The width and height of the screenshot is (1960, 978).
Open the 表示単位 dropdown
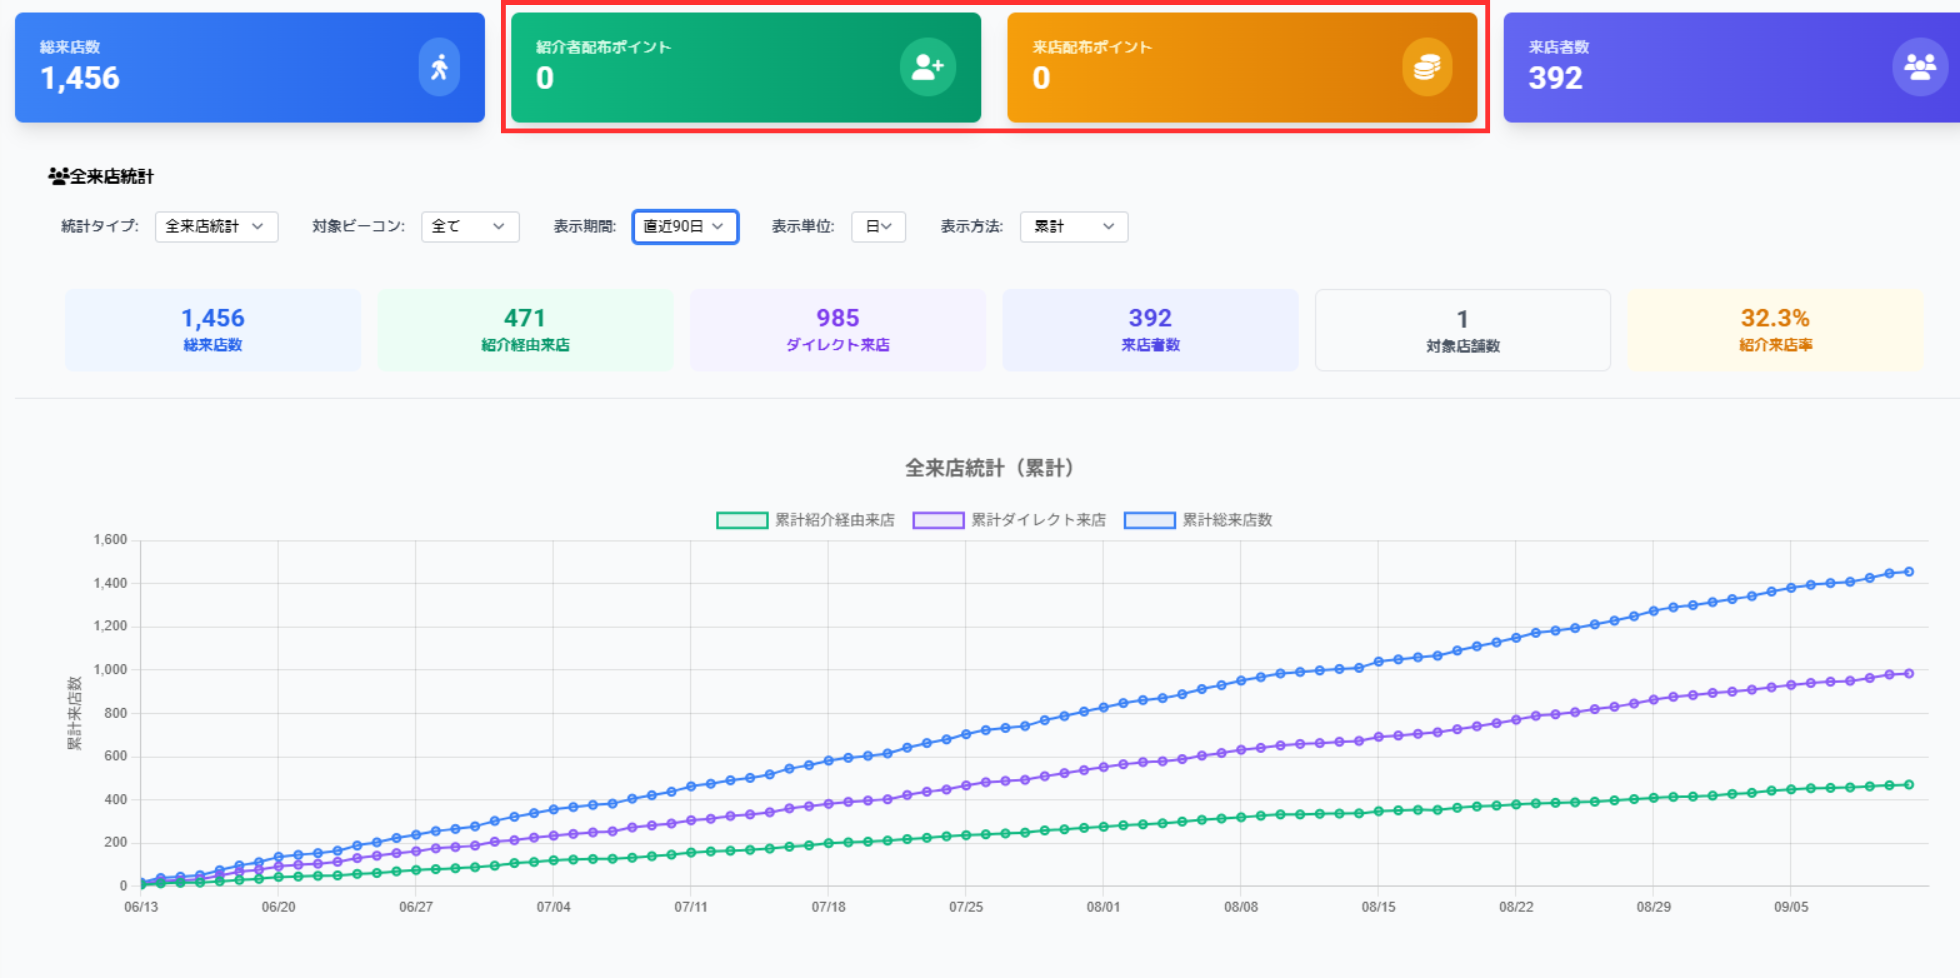click(878, 227)
